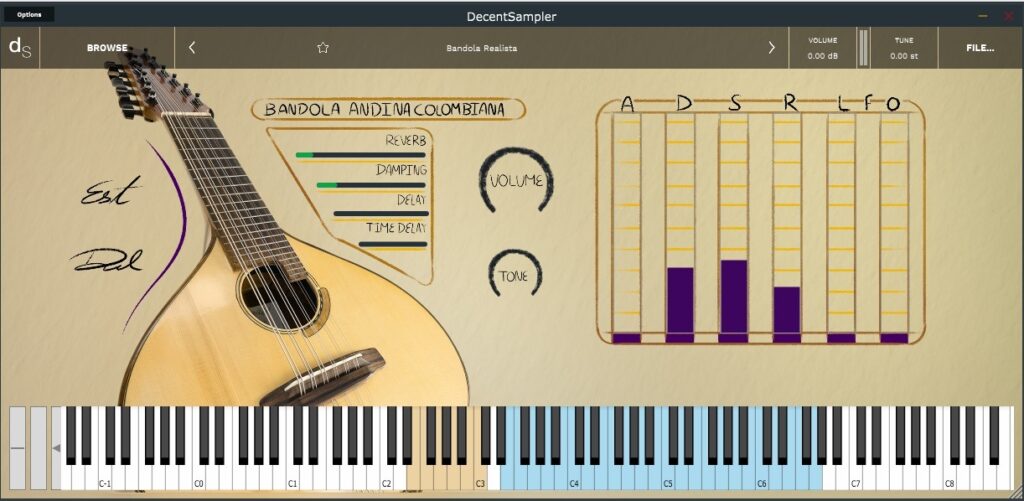This screenshot has height=501, width=1024.
Task: Minimize the DecentSampler window
Action: [x=982, y=15]
